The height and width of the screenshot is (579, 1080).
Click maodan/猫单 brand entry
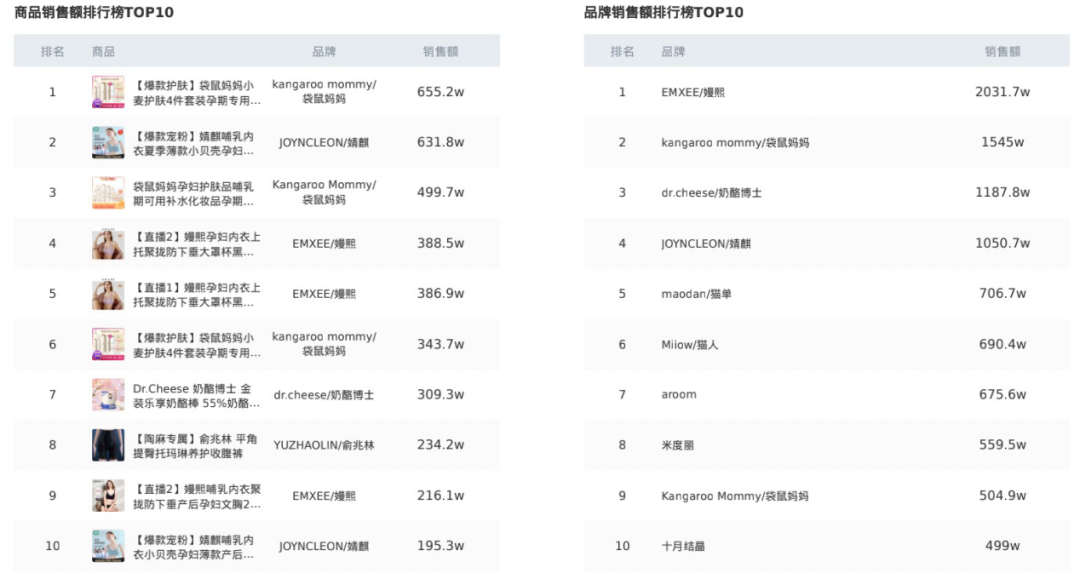(696, 294)
